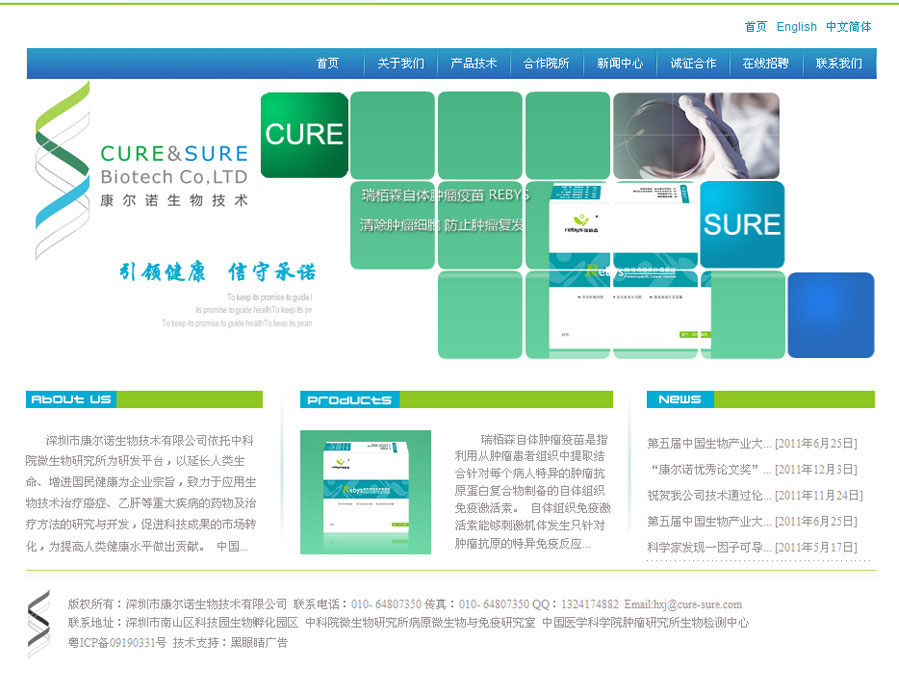Viewport: 899px width, 698px height.
Task: Click the [2011年11月24日] news date
Action: [x=819, y=496]
